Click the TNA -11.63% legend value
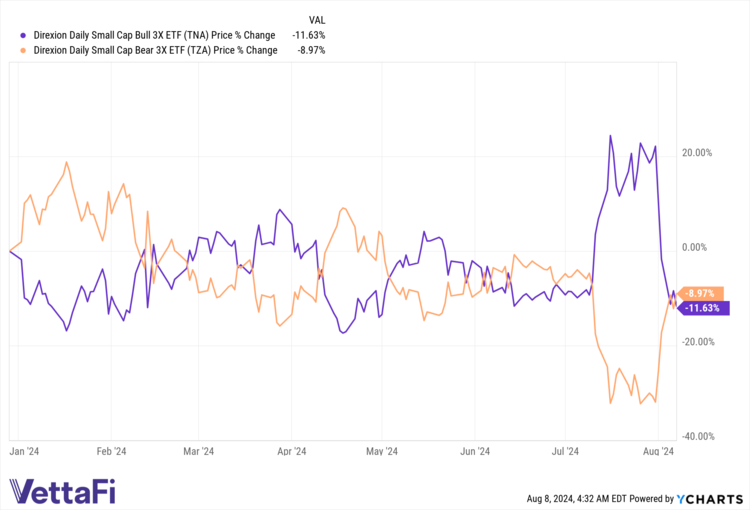The width and height of the screenshot is (750, 510). click(310, 35)
